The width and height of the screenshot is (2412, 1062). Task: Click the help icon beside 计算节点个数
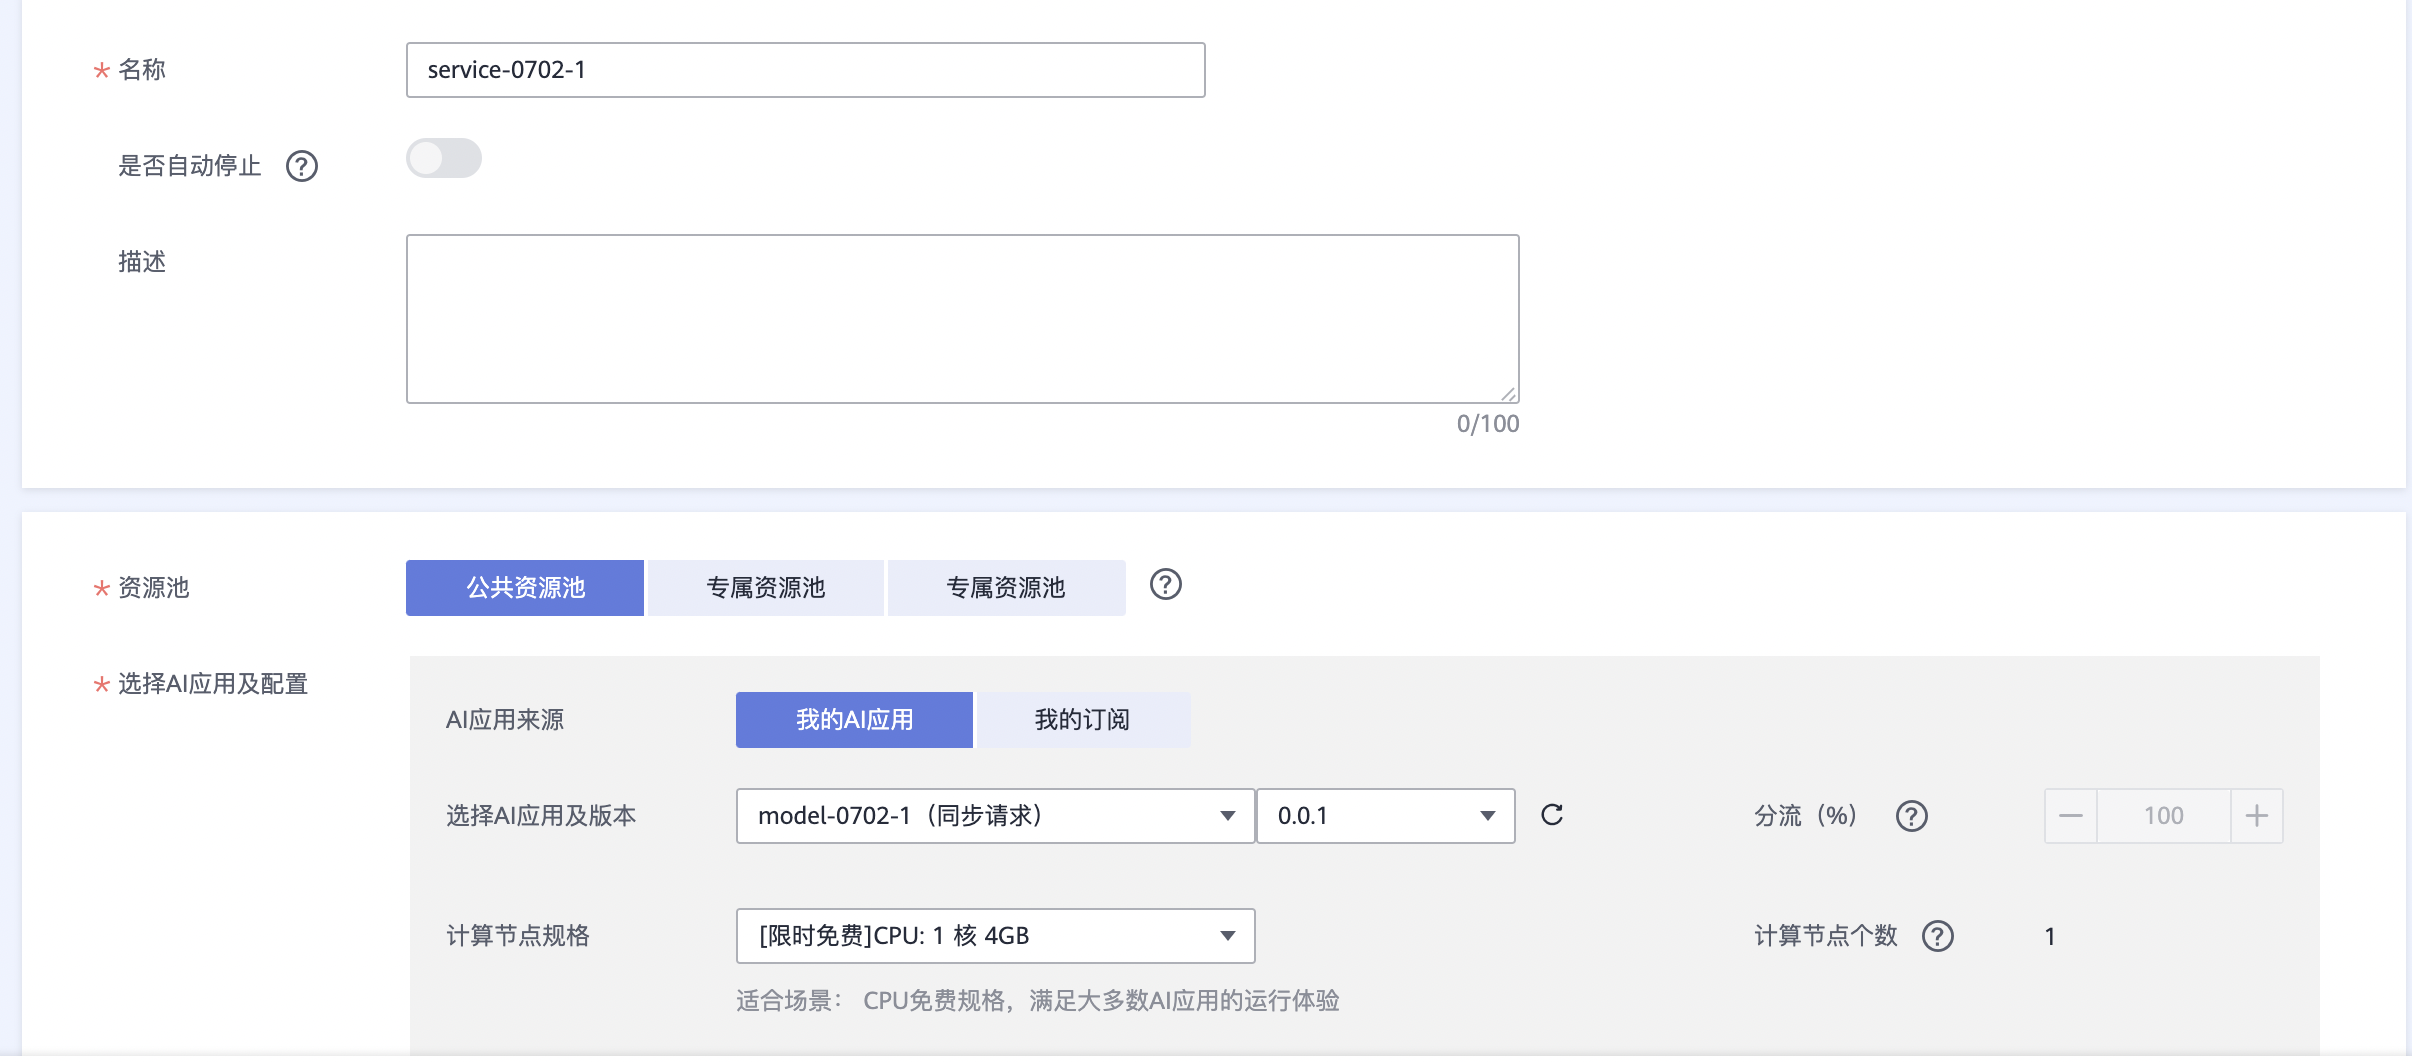[x=1937, y=936]
